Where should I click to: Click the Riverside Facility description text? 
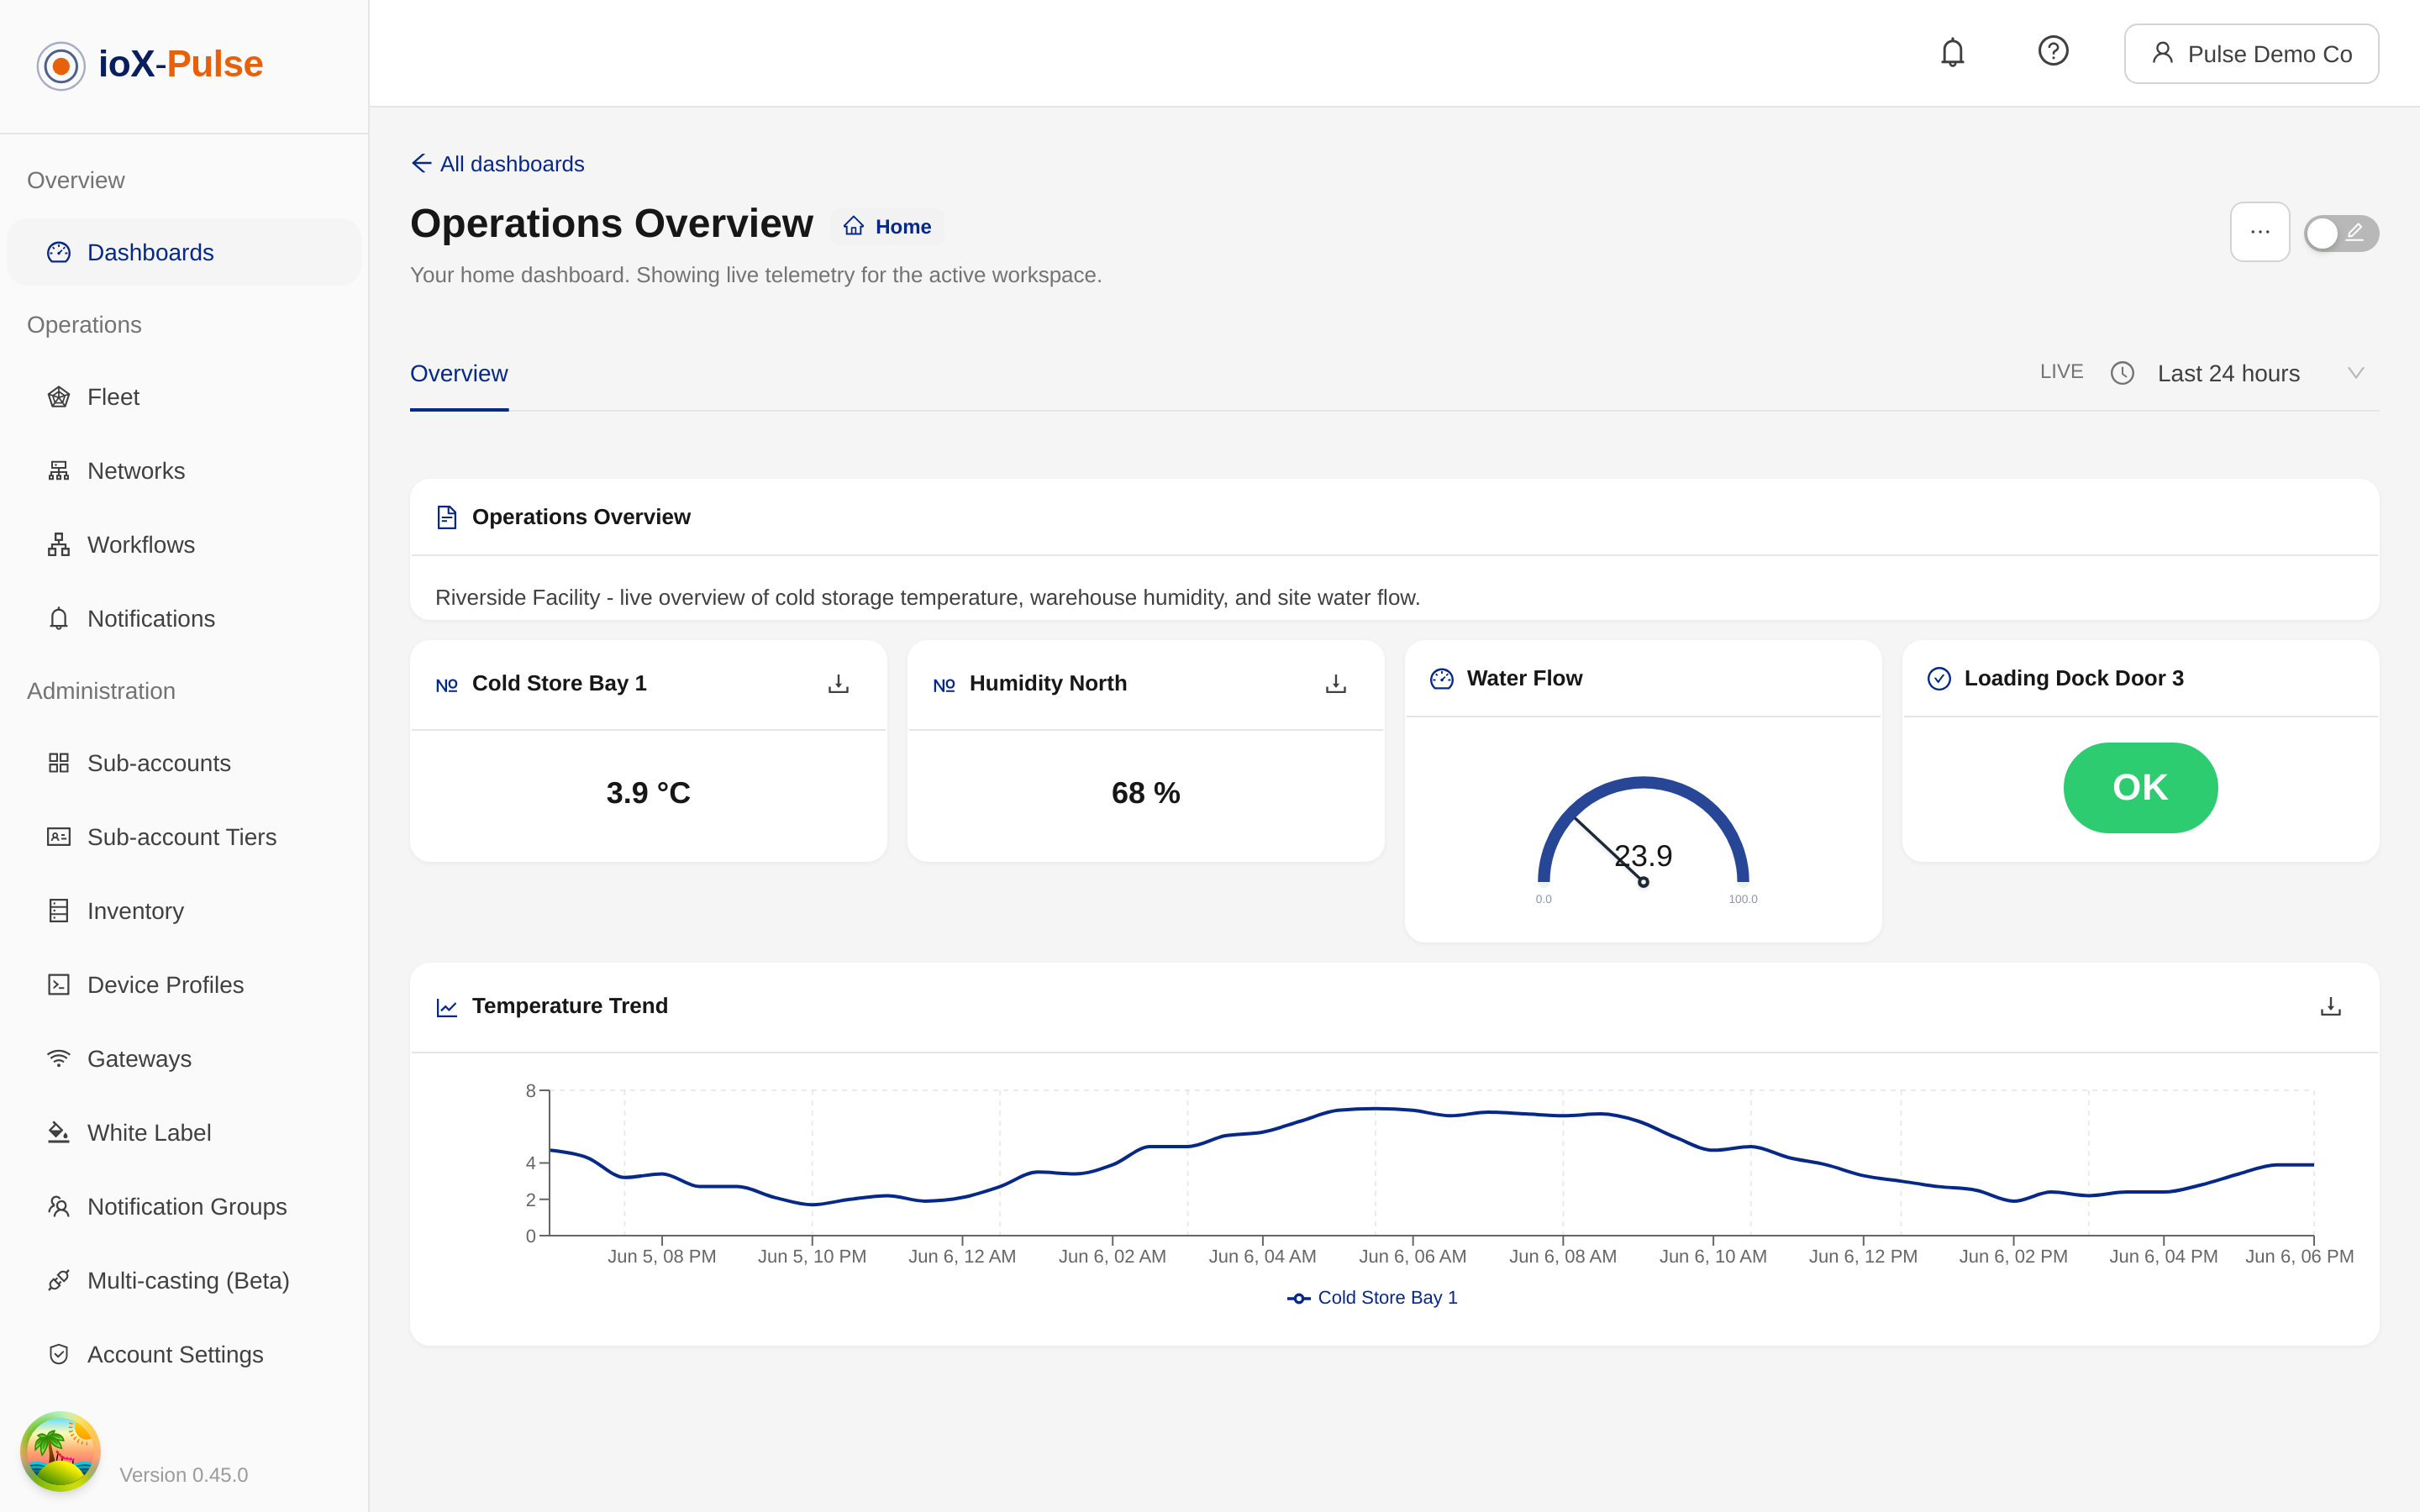click(x=927, y=598)
